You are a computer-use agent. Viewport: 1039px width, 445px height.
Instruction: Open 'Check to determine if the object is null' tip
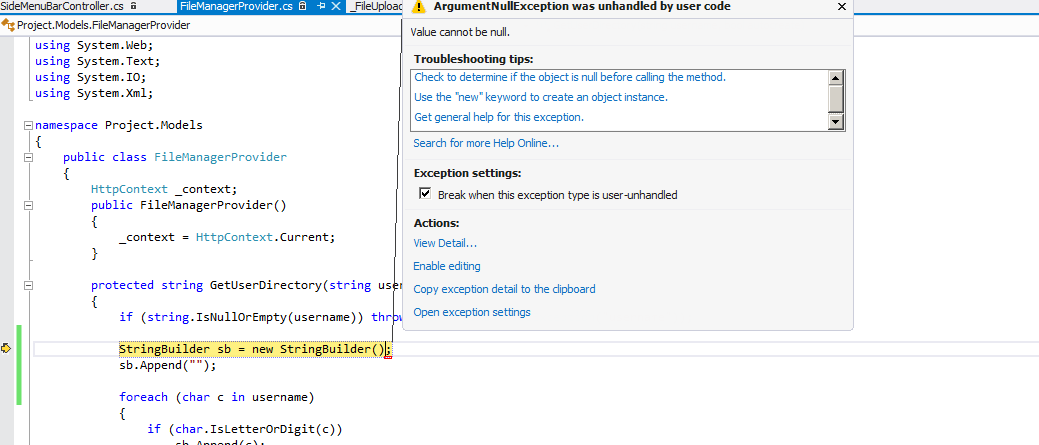point(570,77)
